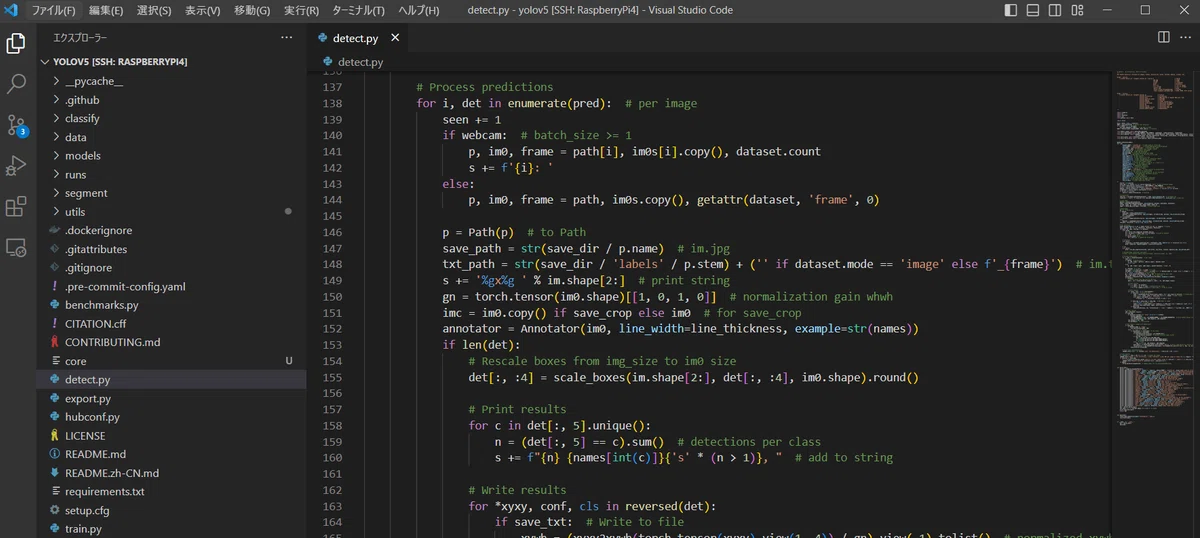
Task: Split the editor to the right
Action: tap(1163, 37)
